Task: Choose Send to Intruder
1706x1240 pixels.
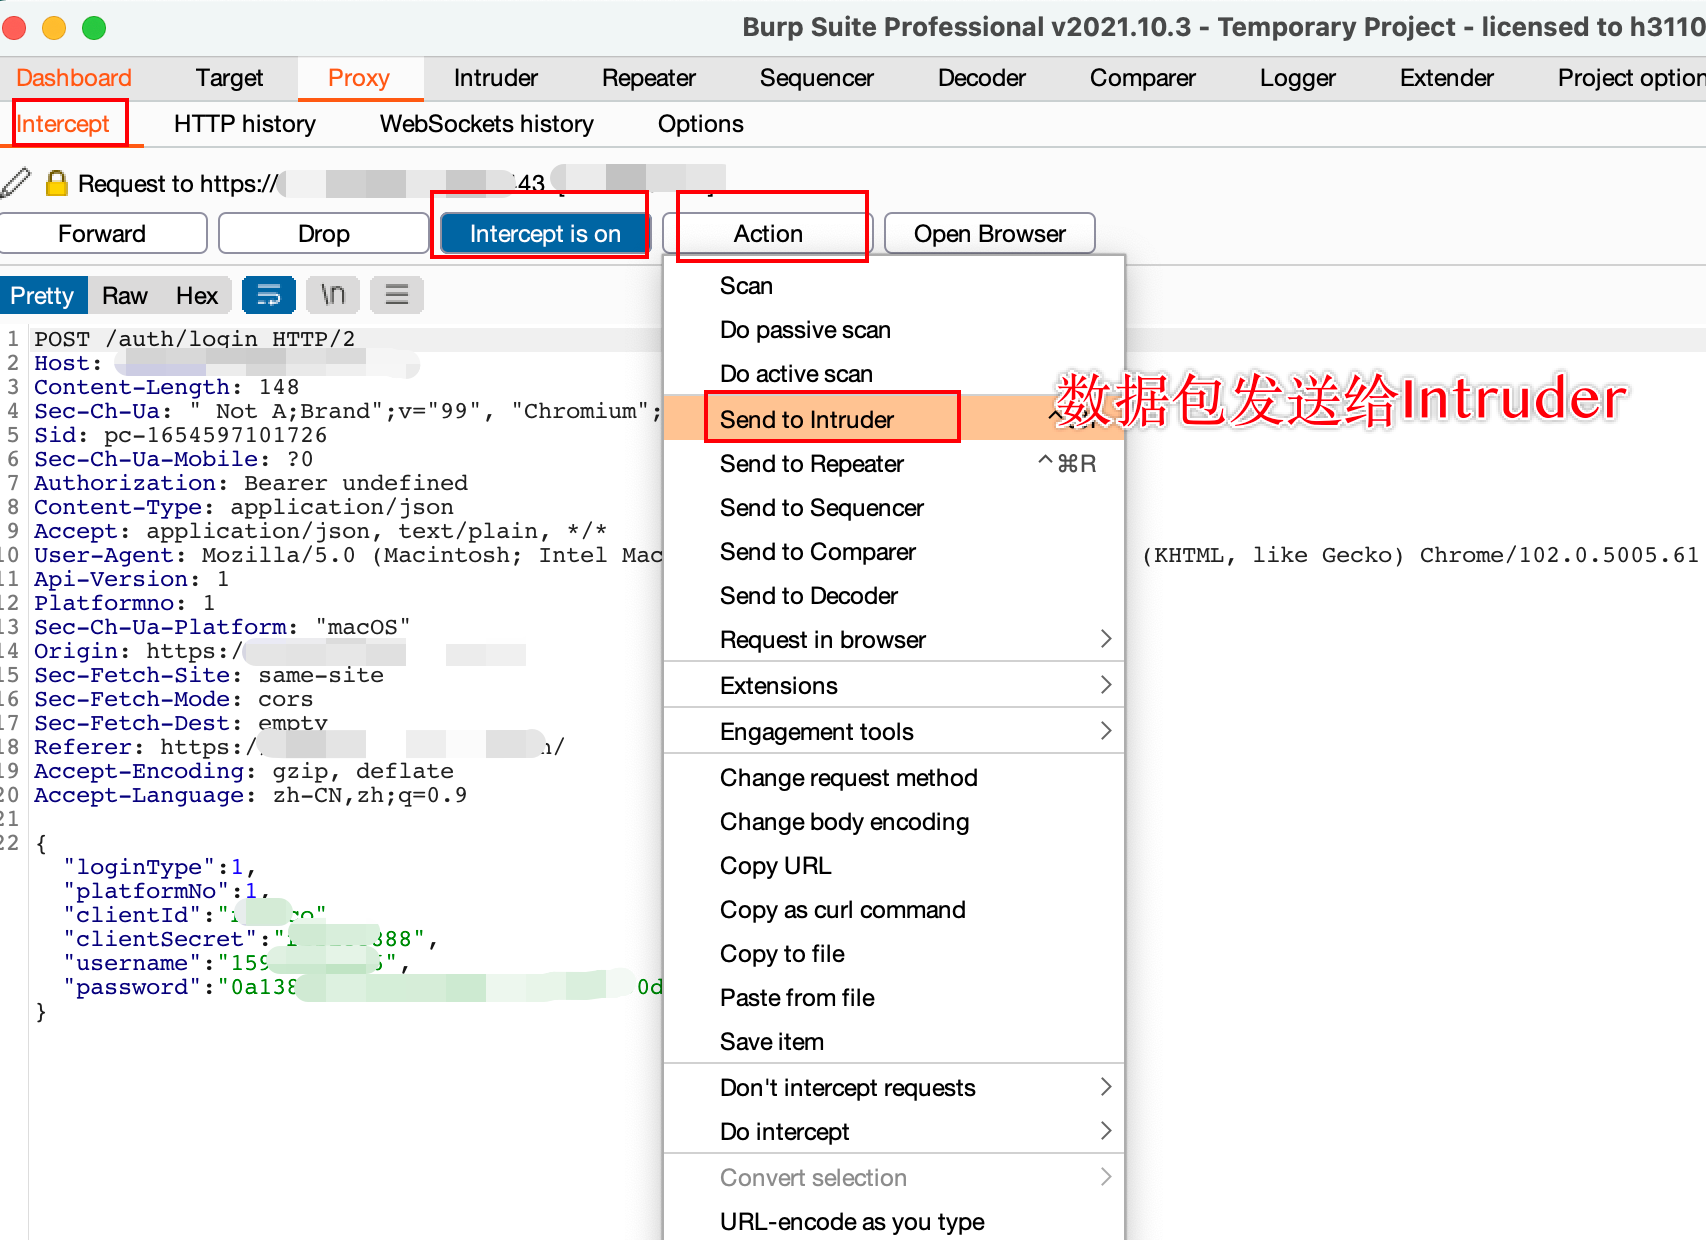Action: tap(894, 419)
